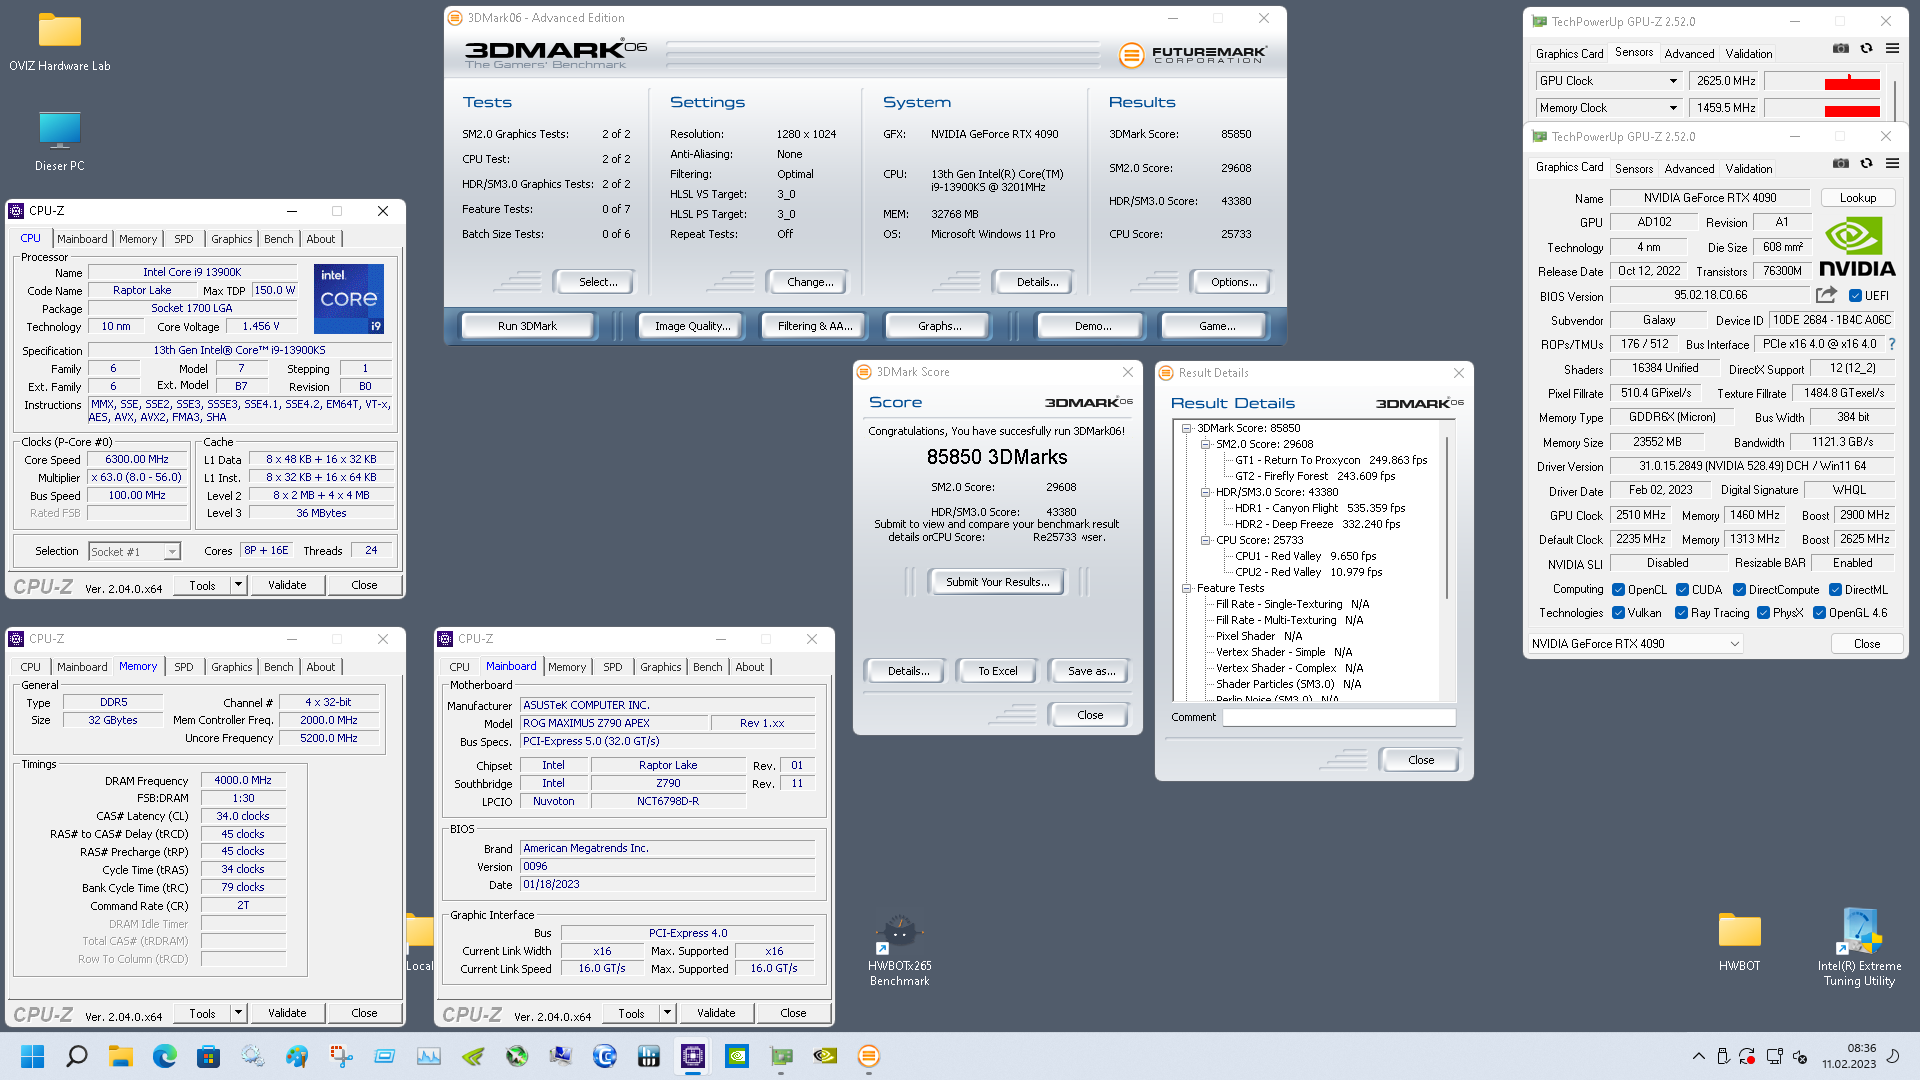Screen dimensions: 1920x1080
Task: Switch to Bench tab in CPU-Z CPU window
Action: click(279, 239)
